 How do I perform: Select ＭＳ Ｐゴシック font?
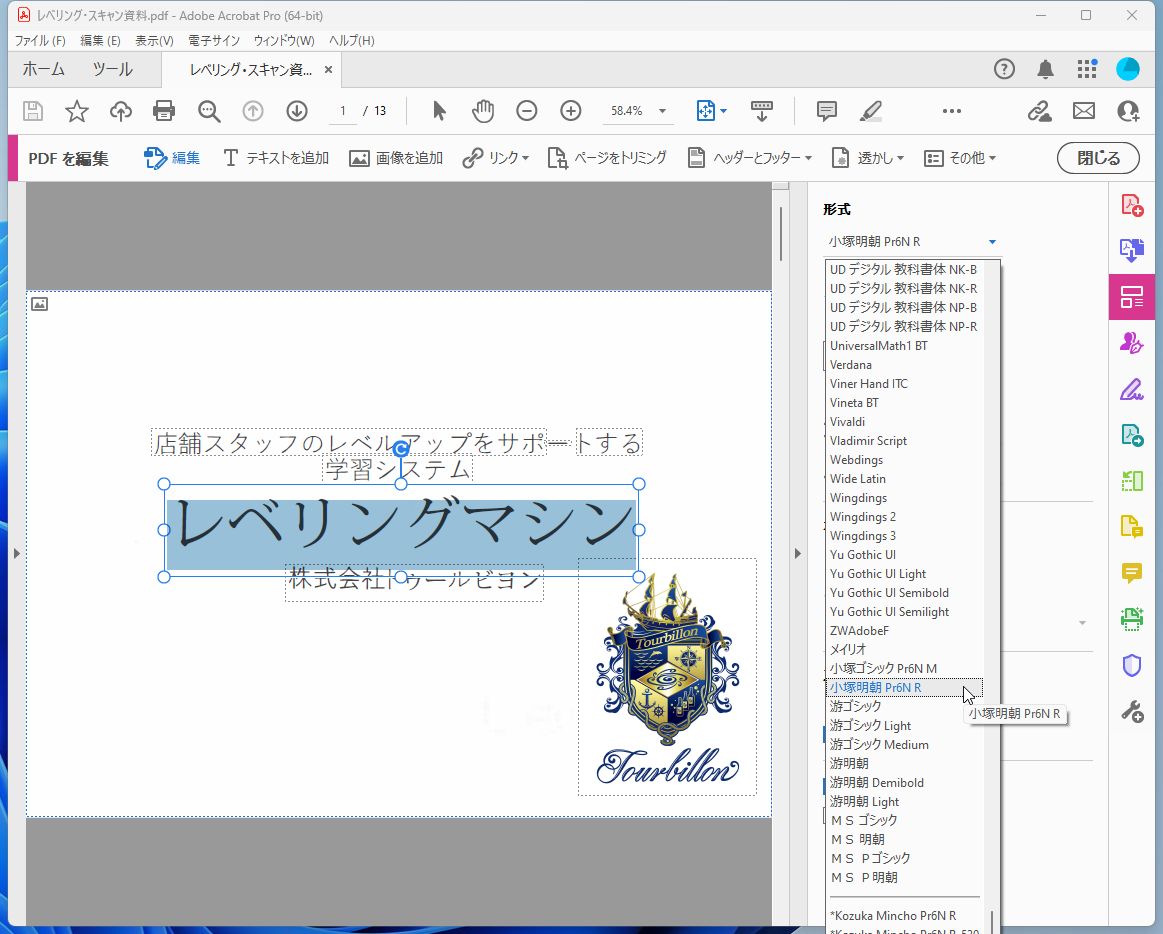tap(905, 858)
